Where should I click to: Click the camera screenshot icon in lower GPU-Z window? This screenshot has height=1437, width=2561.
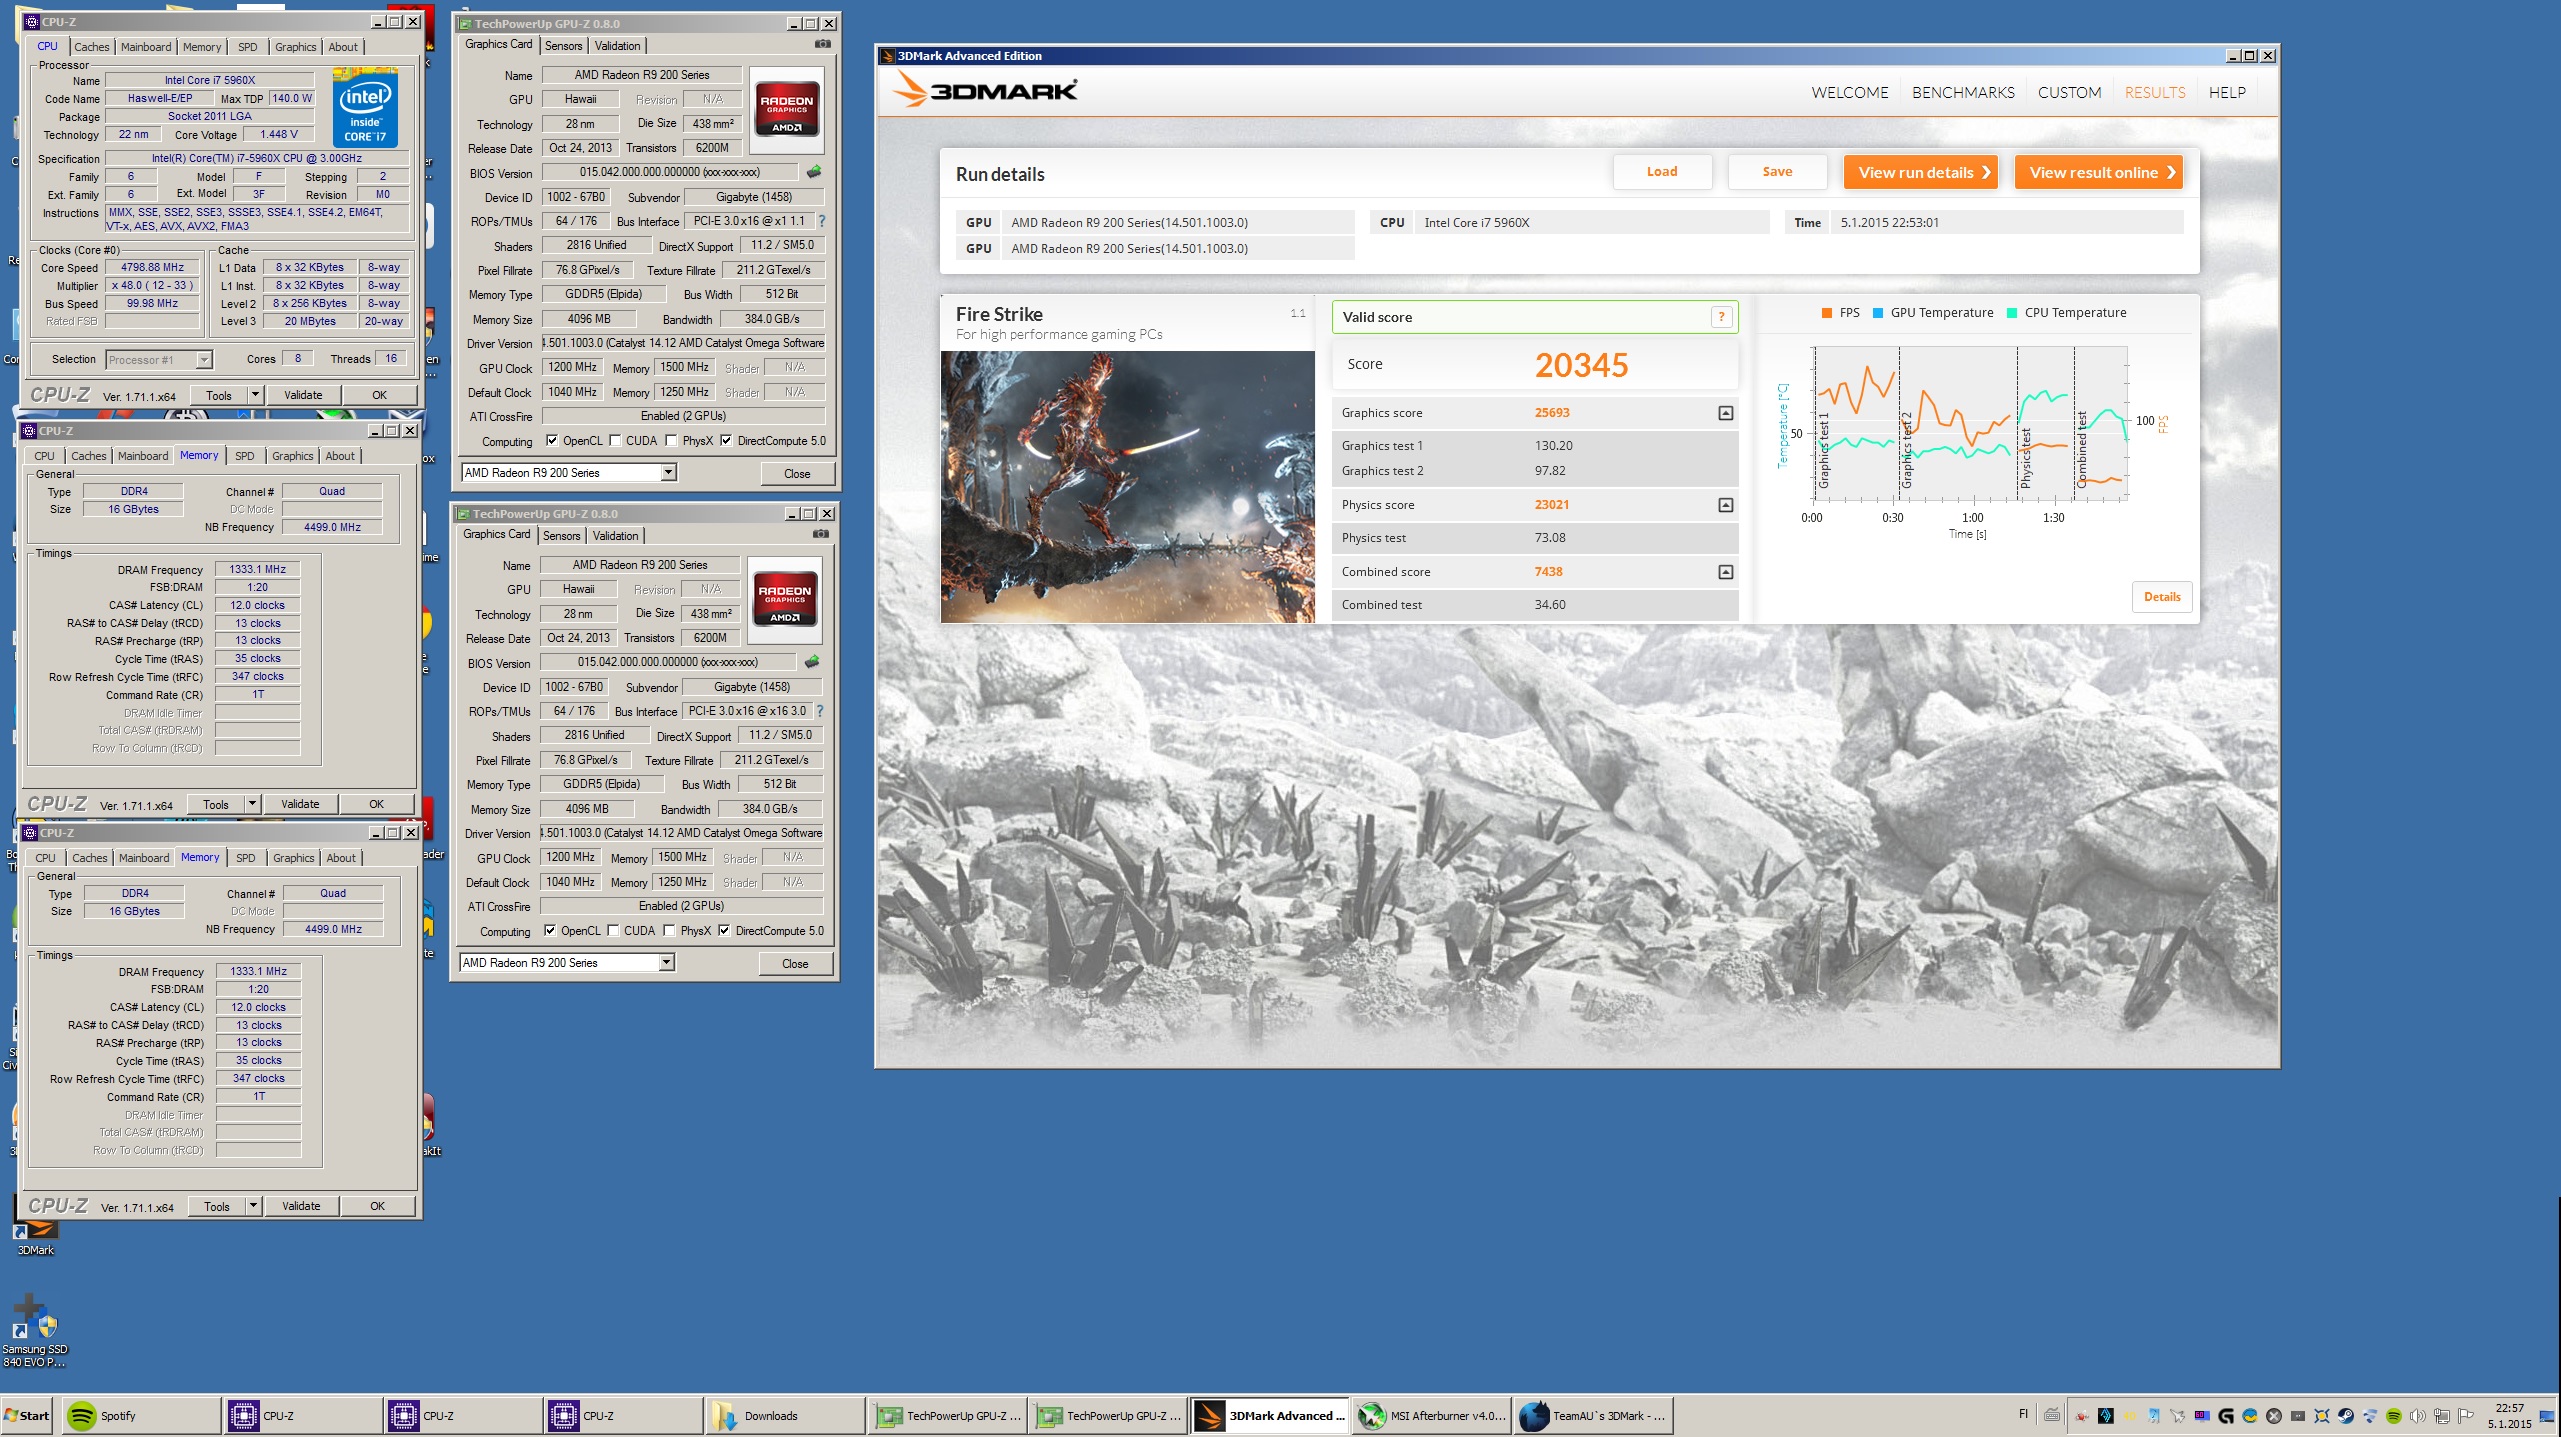[820, 534]
